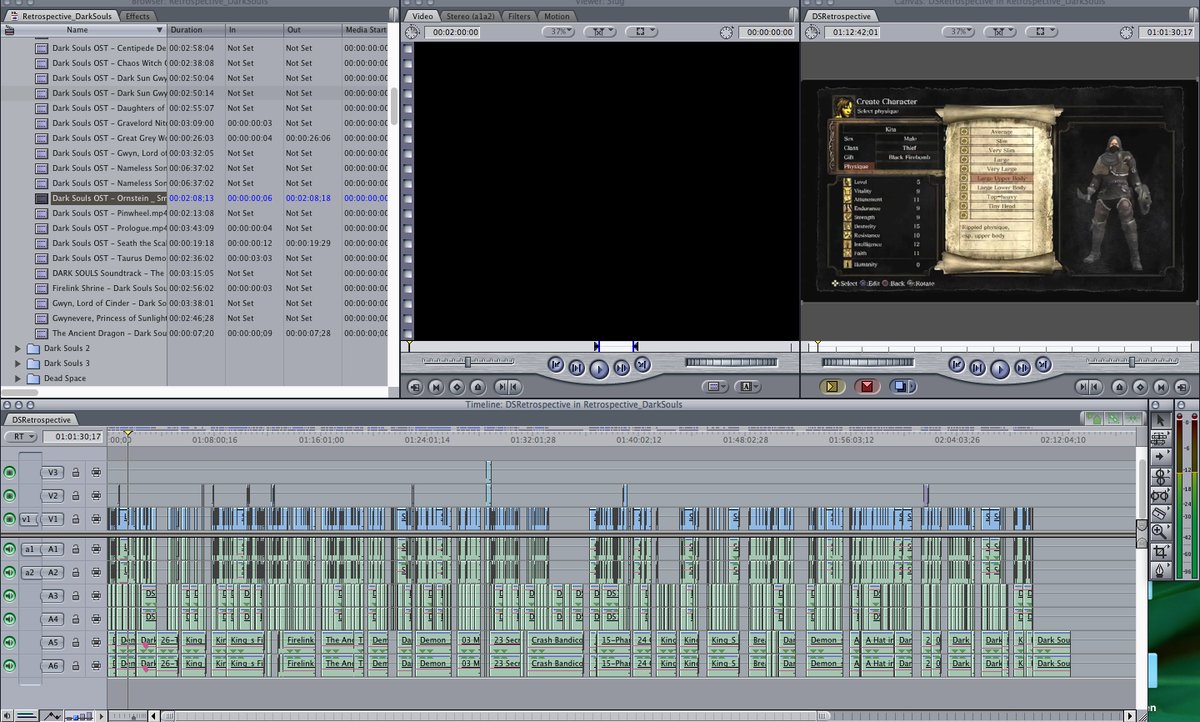
Task: Select the Zoom magnifier tool
Action: [x=1160, y=532]
